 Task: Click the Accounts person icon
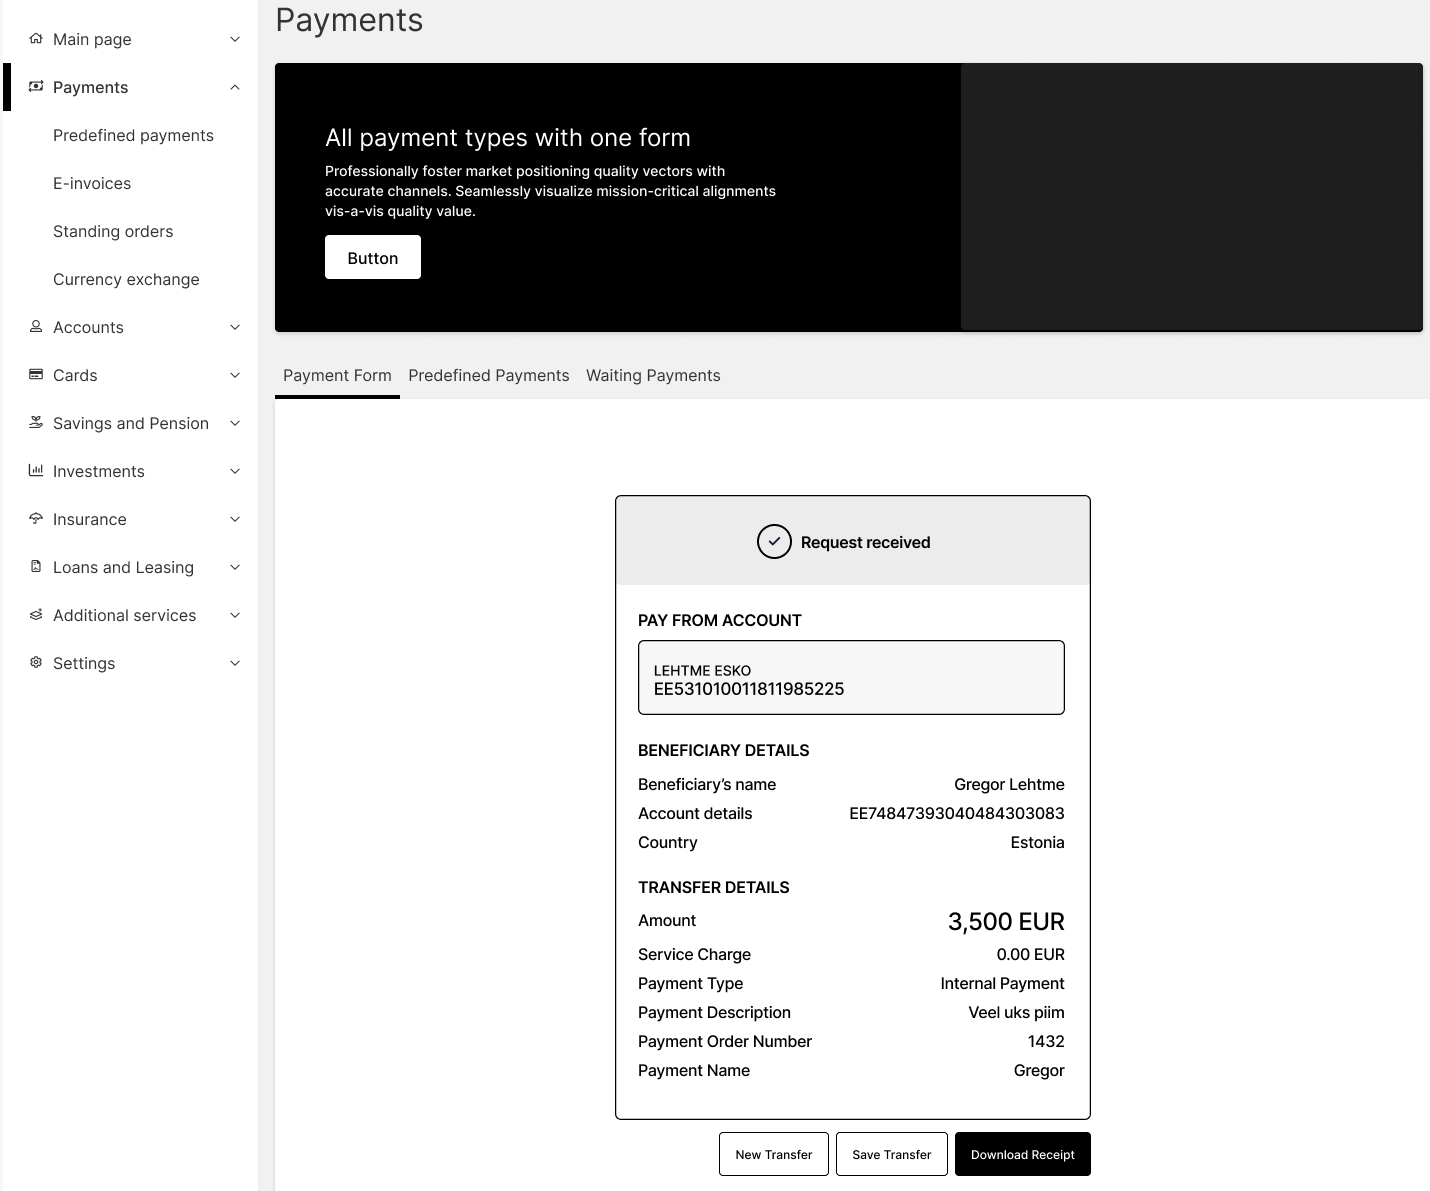coord(36,327)
